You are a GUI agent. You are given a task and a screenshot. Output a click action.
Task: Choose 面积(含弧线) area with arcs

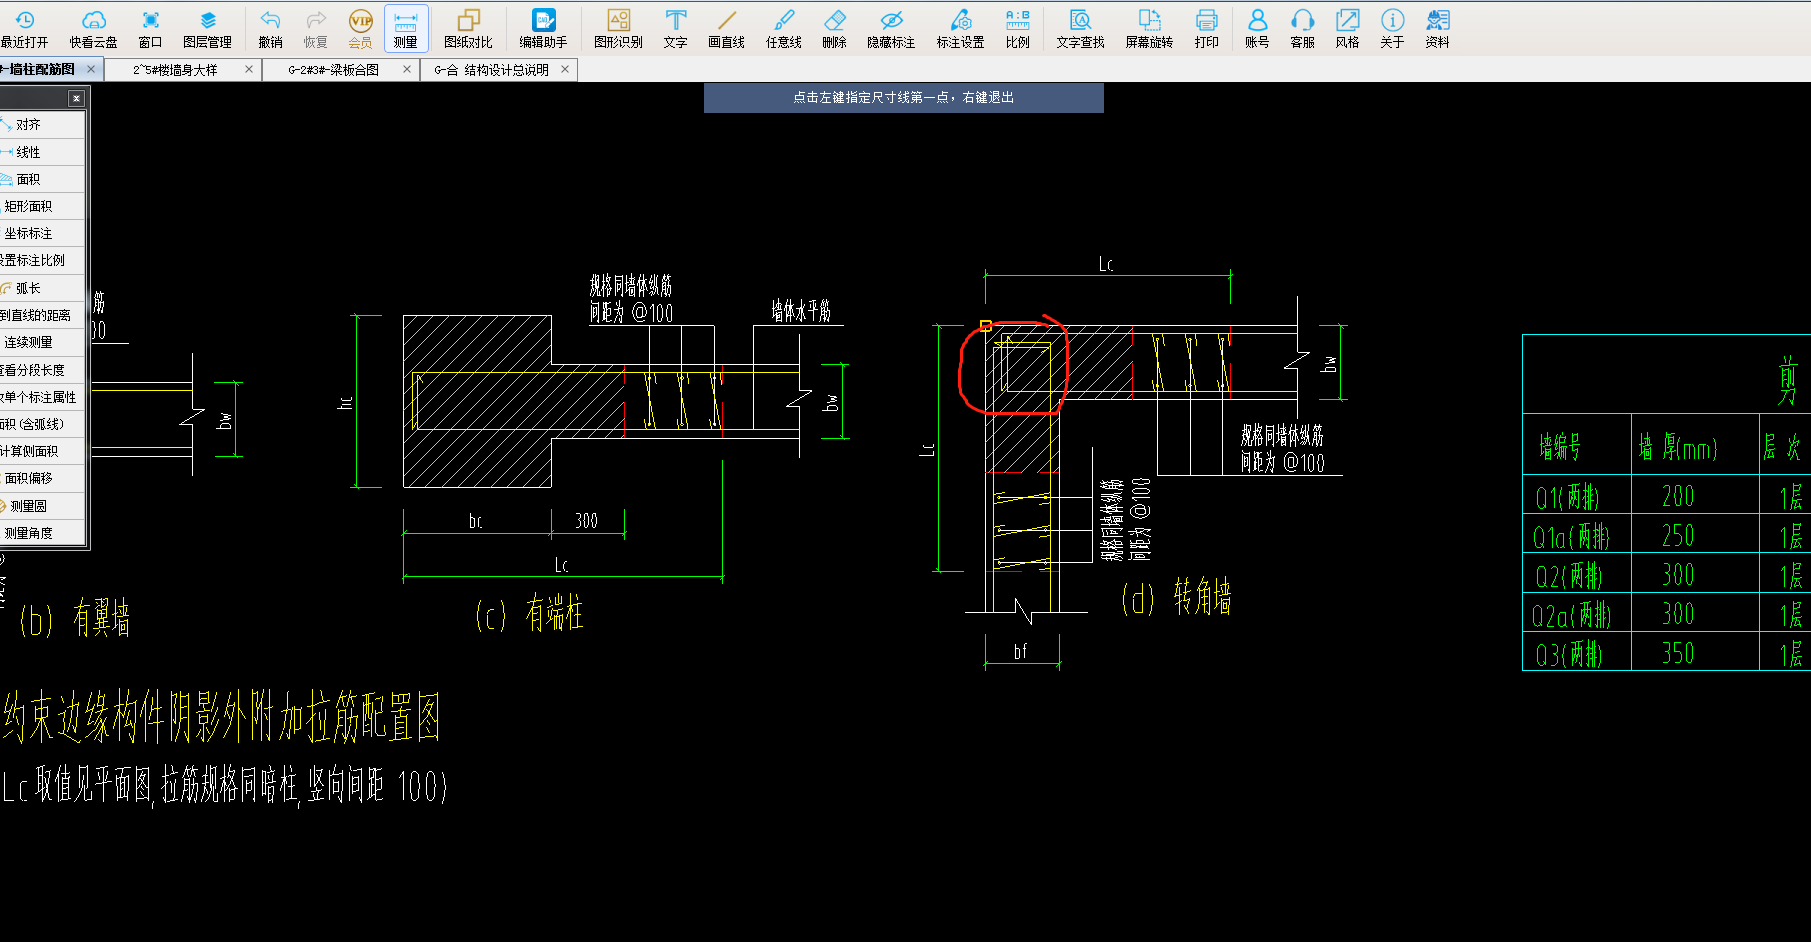pyautogui.click(x=42, y=424)
